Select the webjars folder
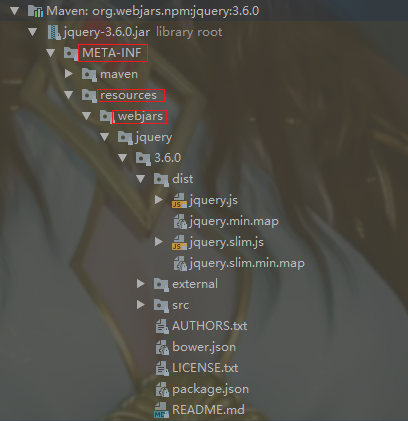Screen dimensions: 408x421 coord(140,116)
